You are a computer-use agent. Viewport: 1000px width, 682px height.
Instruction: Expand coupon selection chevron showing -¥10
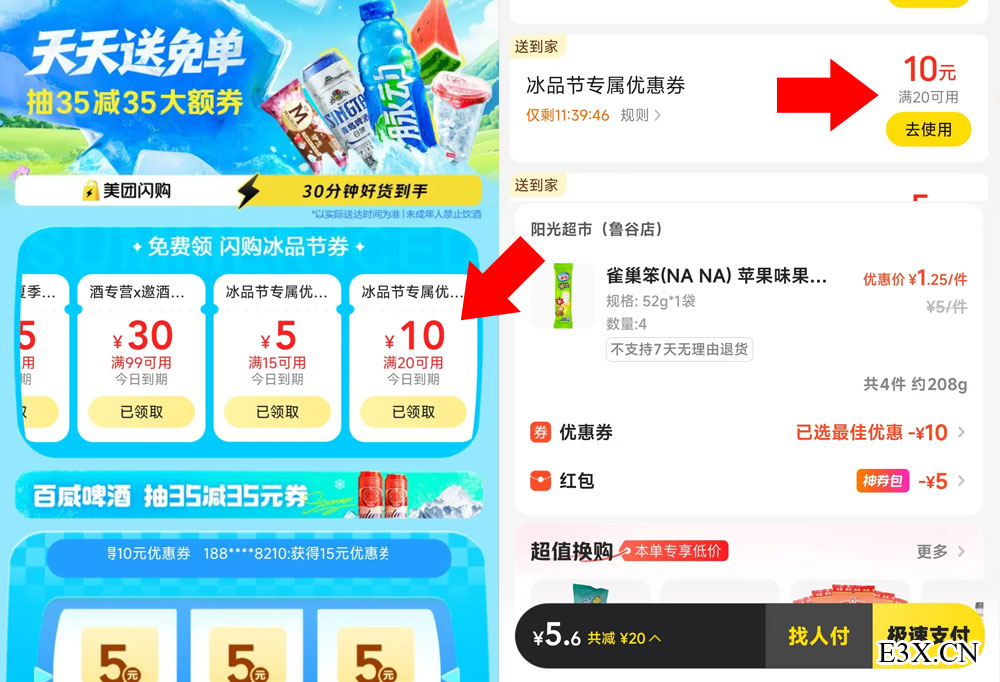961,432
